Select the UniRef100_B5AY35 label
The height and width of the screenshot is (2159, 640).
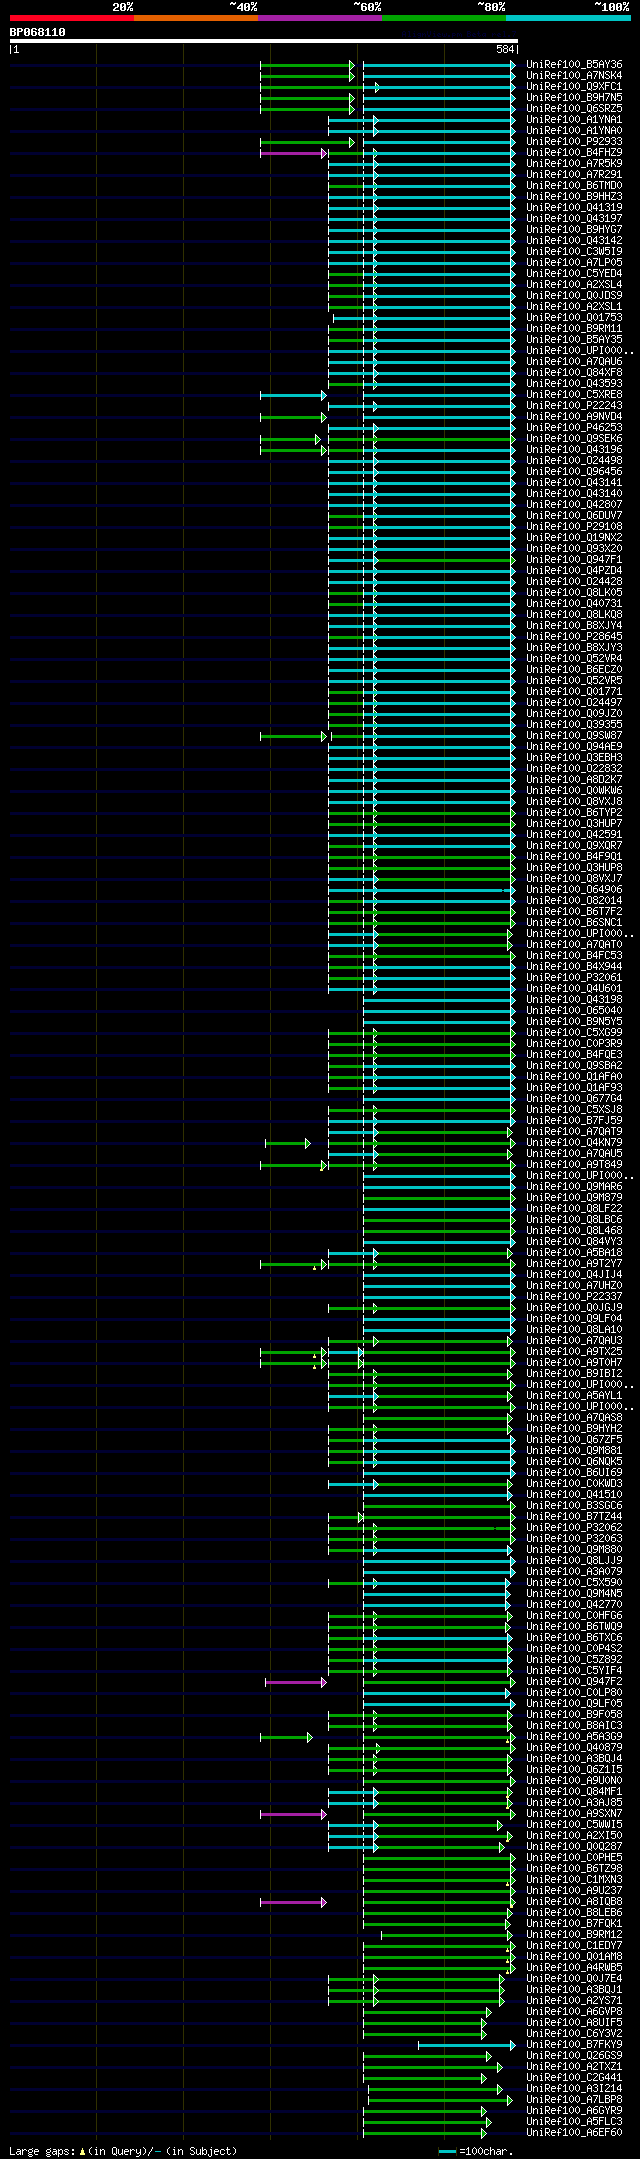click(574, 339)
